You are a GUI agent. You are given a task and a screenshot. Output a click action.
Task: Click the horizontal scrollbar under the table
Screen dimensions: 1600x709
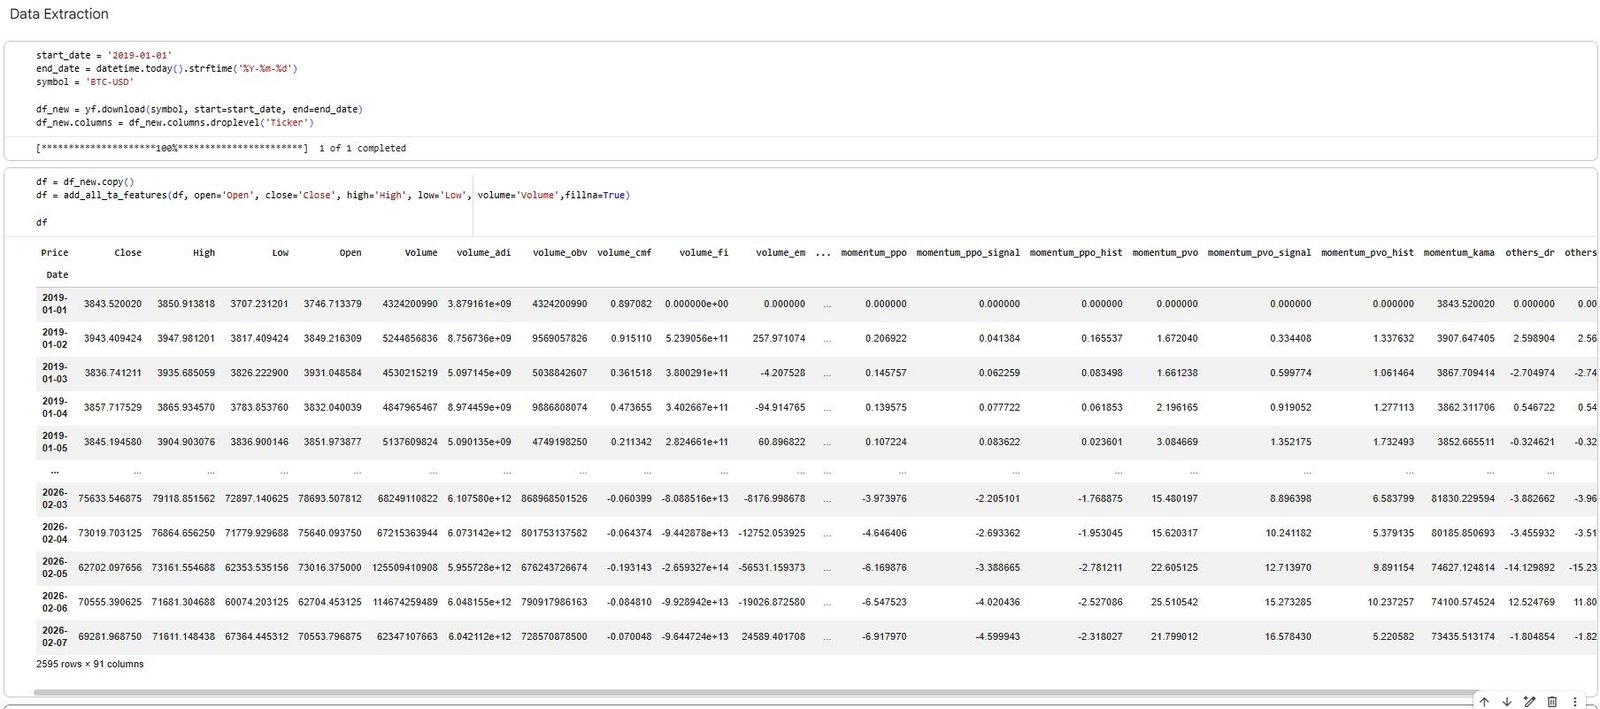(x=755, y=692)
